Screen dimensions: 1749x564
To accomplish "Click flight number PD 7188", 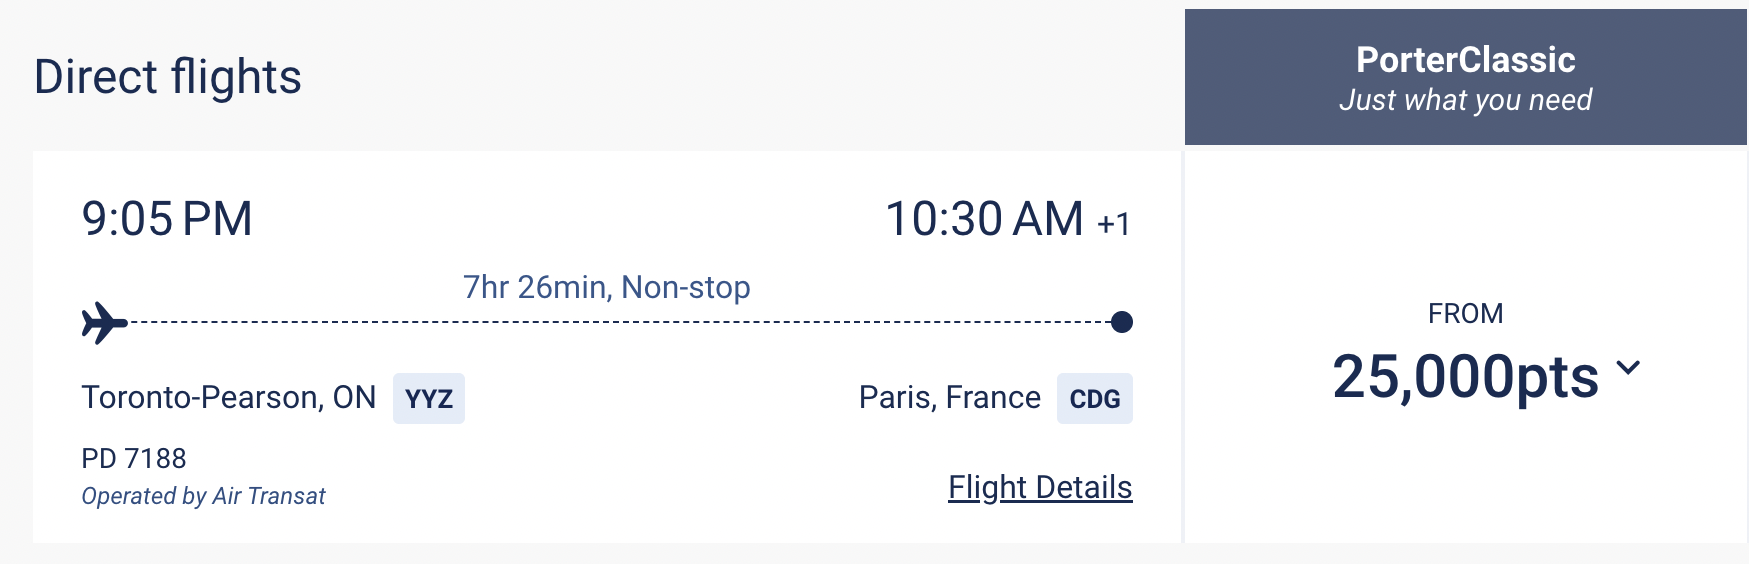I will (134, 458).
